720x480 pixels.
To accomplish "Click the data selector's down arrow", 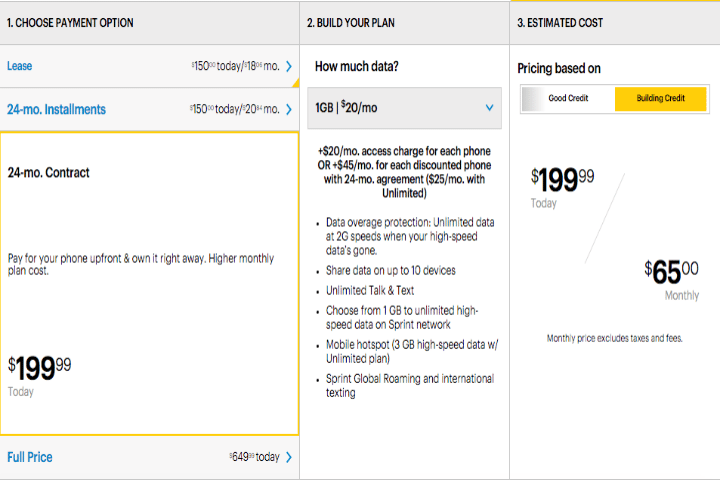I will (x=488, y=108).
